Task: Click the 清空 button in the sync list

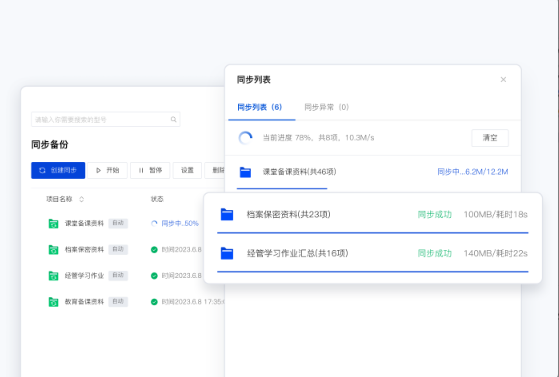Action: pos(490,138)
